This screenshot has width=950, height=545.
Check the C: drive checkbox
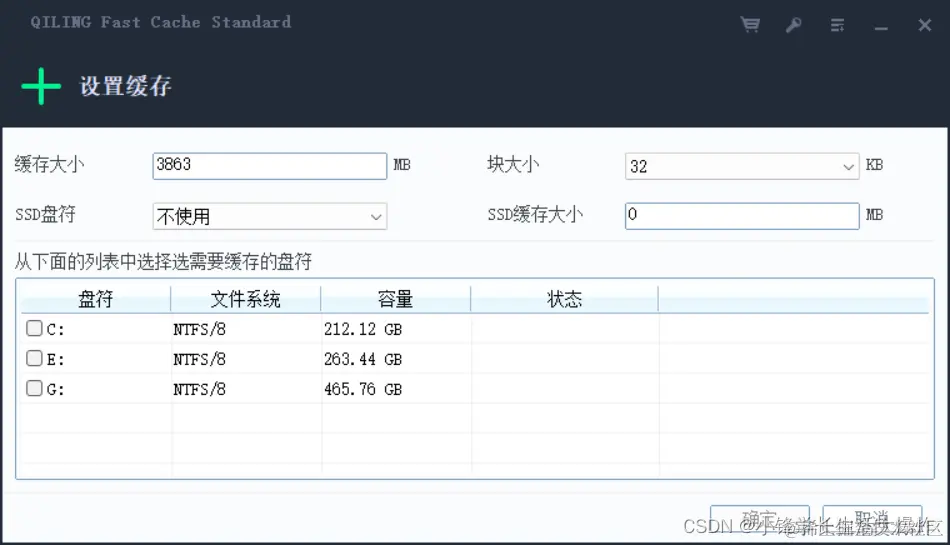pyautogui.click(x=34, y=328)
